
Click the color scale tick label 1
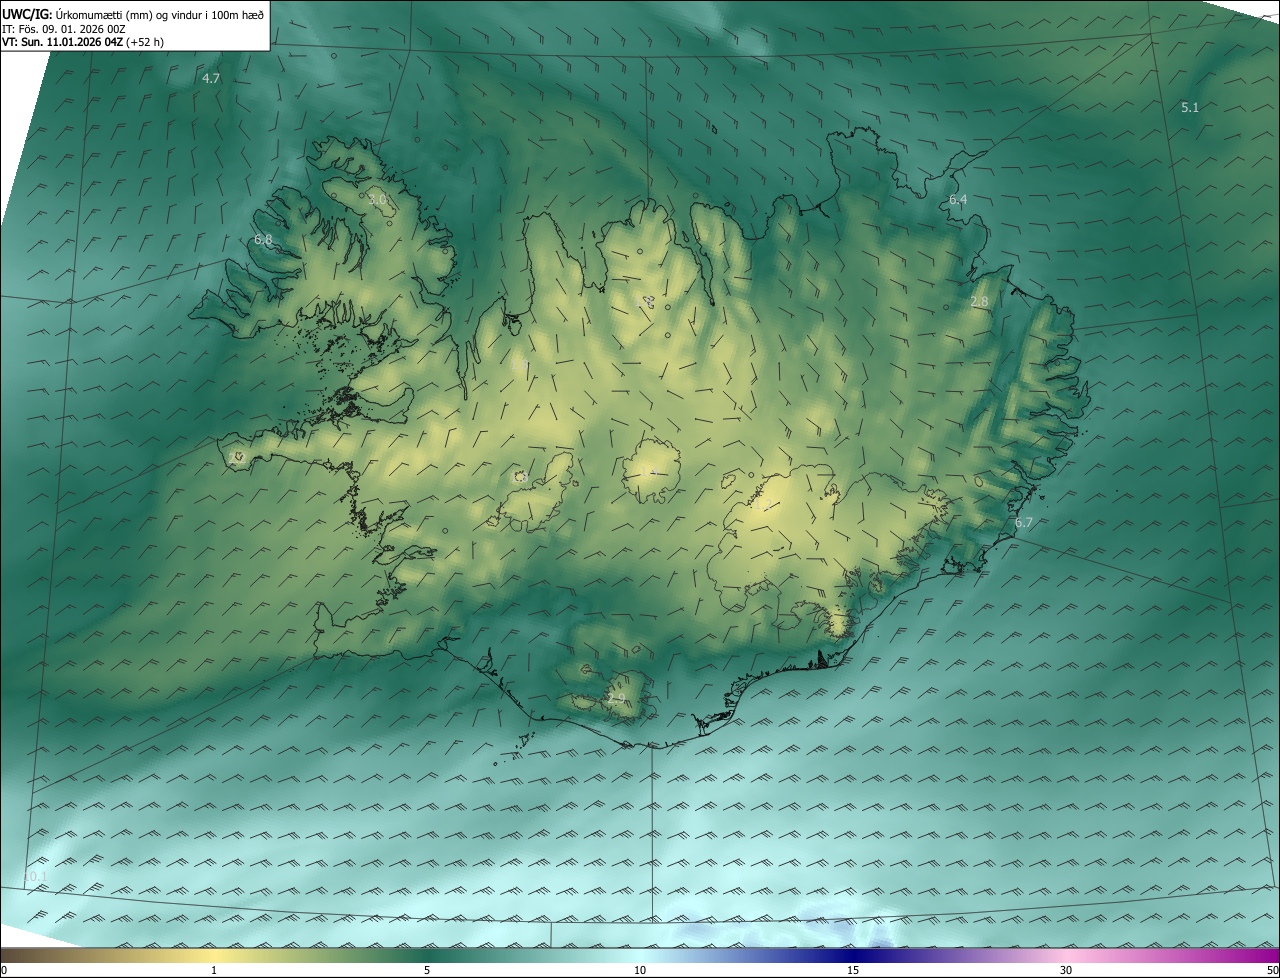(x=214, y=970)
